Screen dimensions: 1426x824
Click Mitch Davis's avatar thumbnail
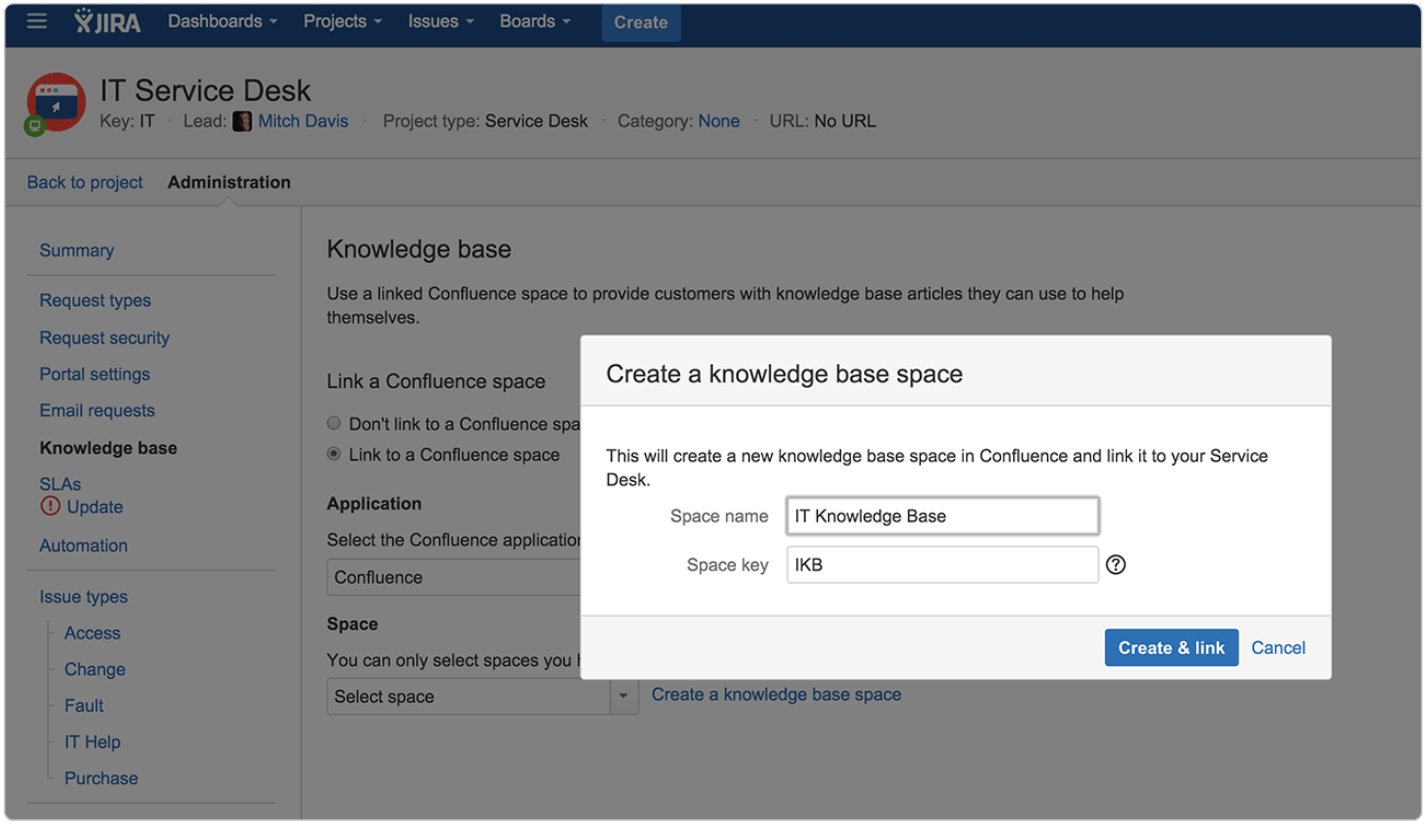242,122
